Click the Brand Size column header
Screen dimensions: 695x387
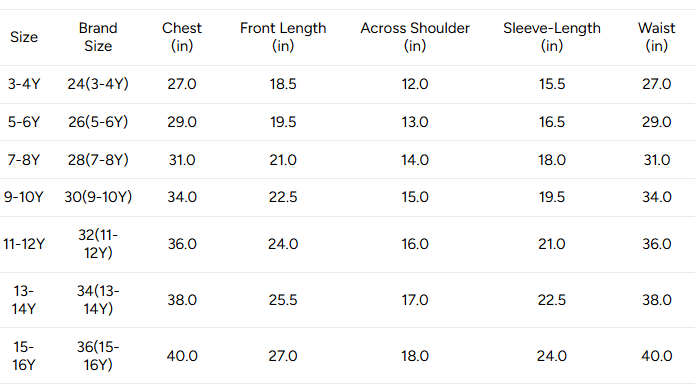(x=98, y=37)
